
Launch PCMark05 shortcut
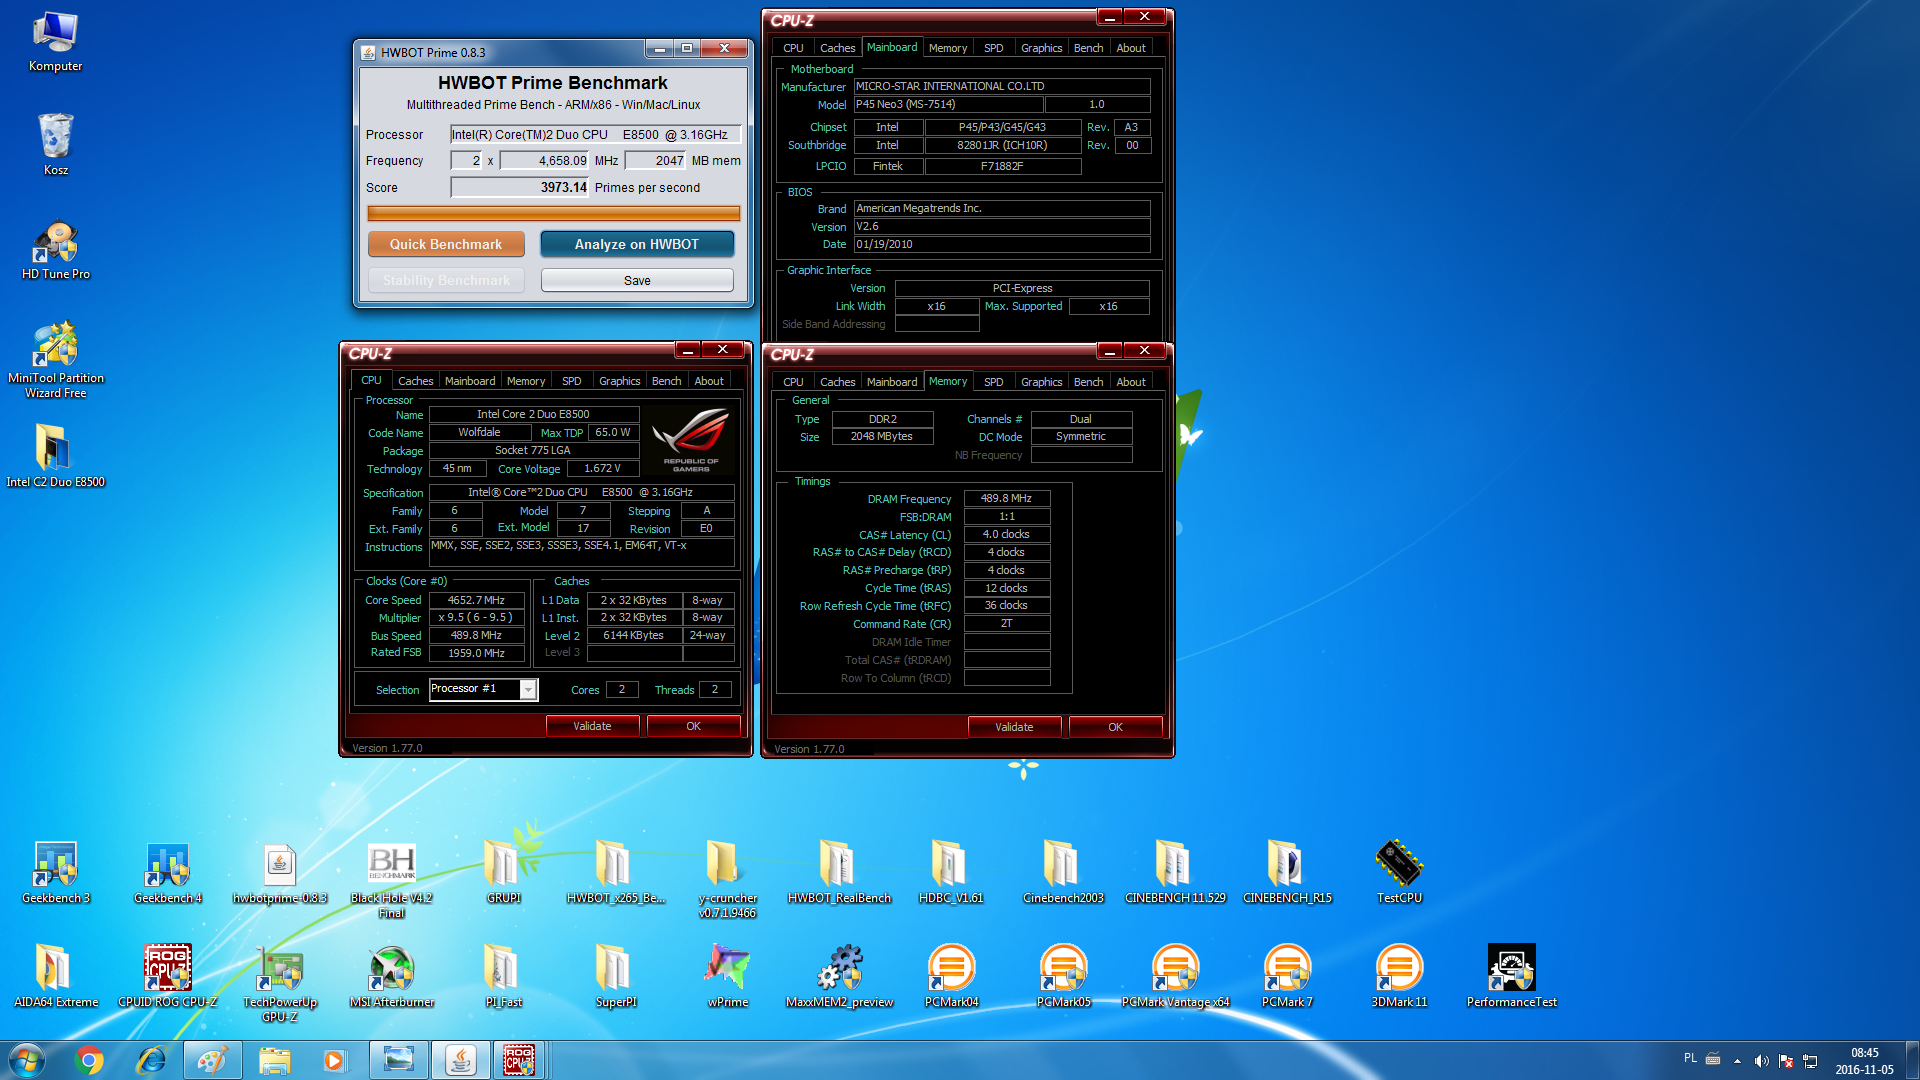click(1063, 977)
